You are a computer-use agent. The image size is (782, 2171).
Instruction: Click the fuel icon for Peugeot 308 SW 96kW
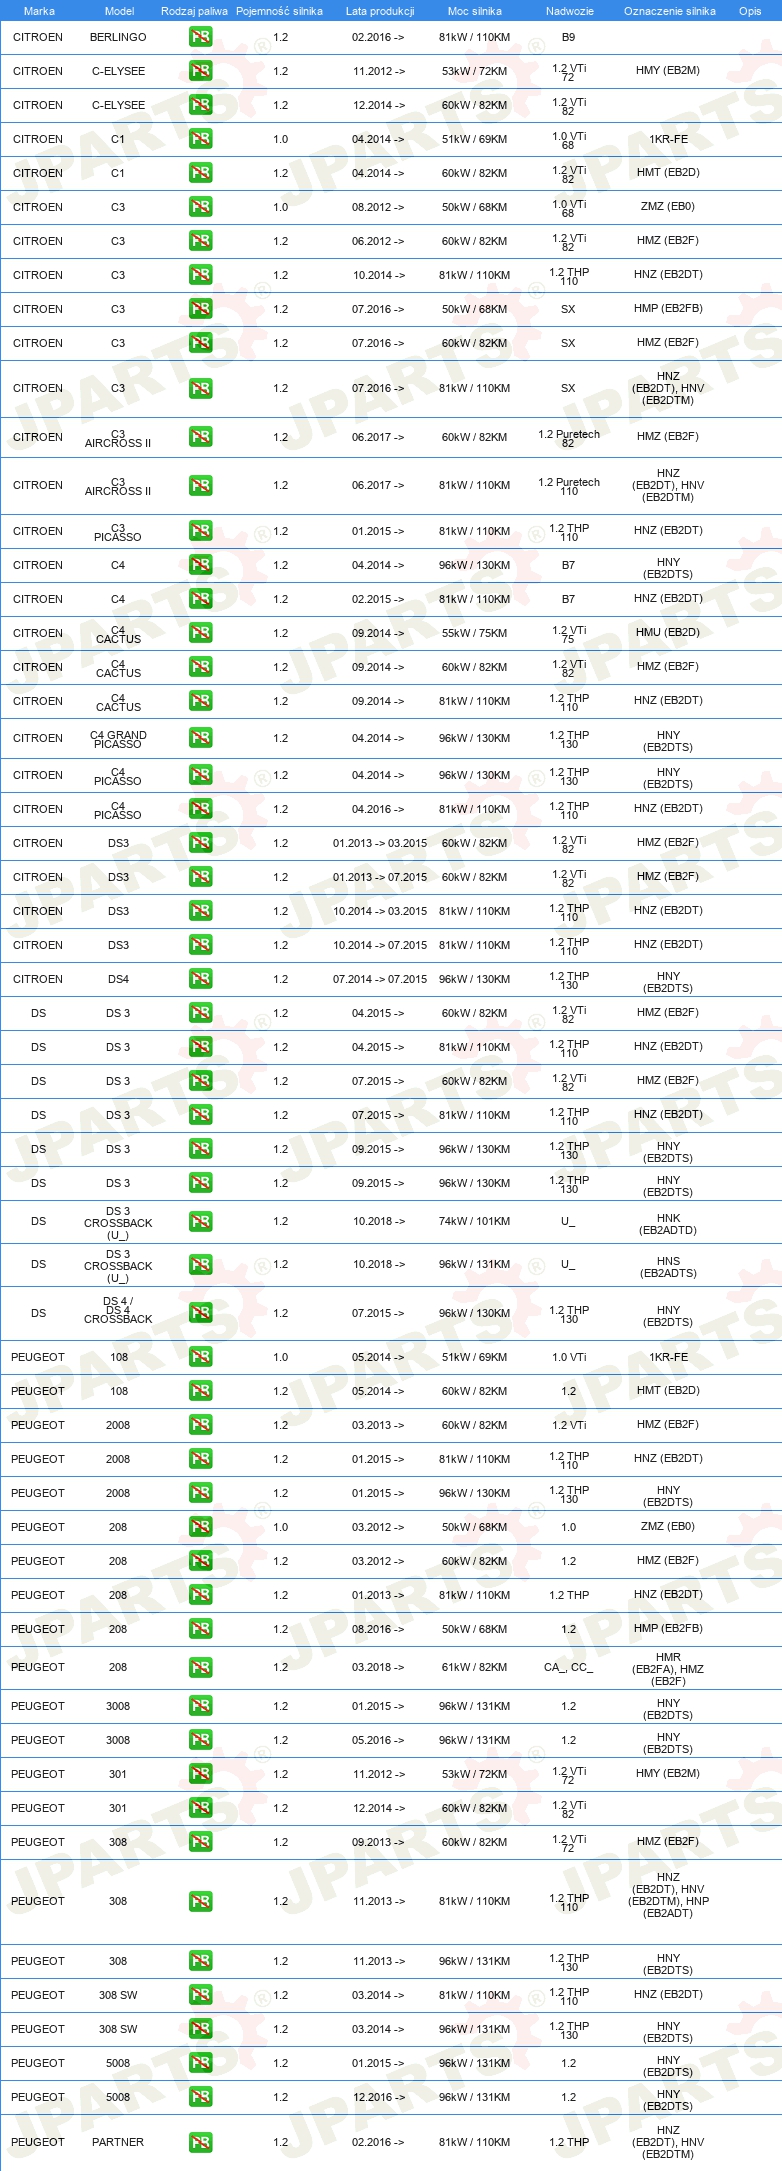200,2029
